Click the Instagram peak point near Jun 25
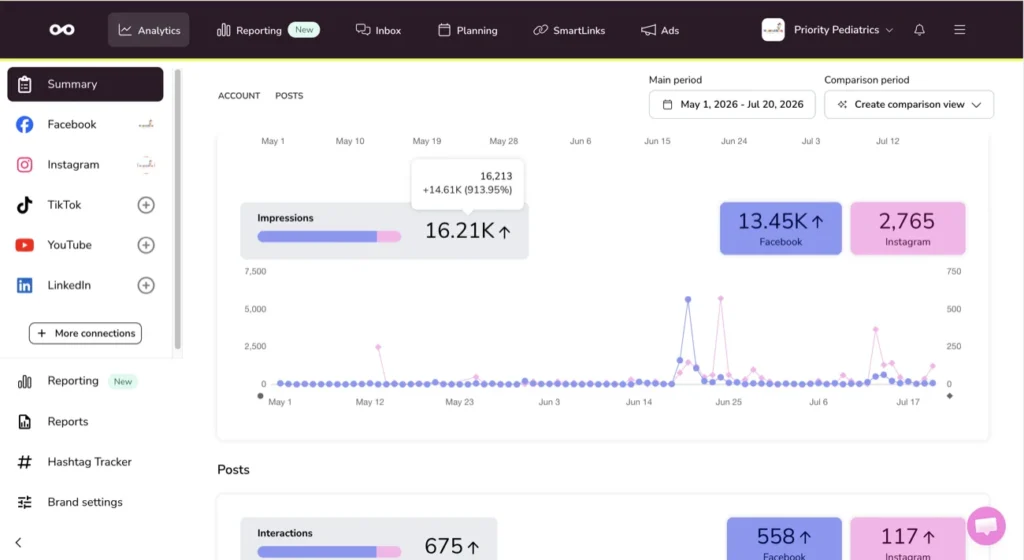The image size is (1024, 560). coord(720,299)
